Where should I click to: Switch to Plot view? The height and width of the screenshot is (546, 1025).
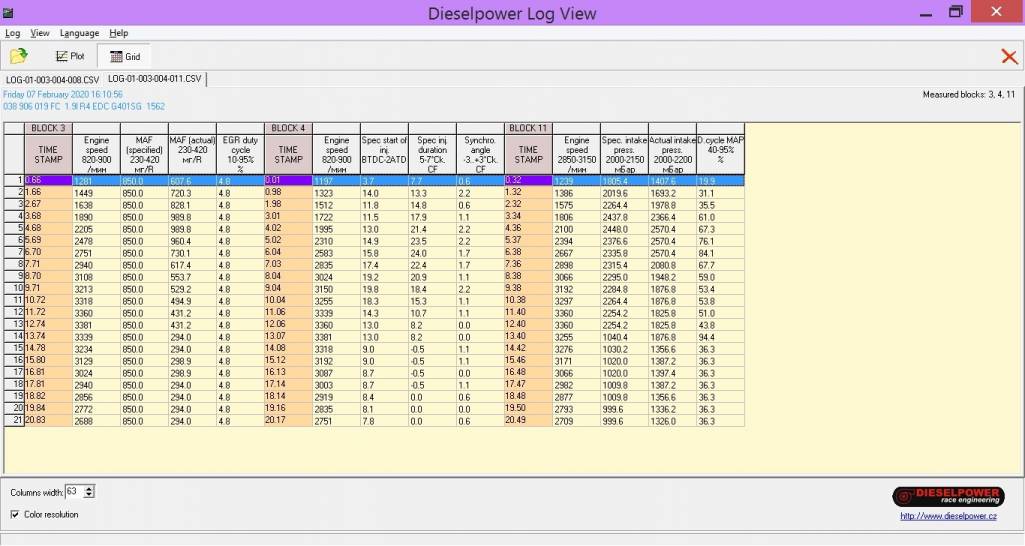70,57
